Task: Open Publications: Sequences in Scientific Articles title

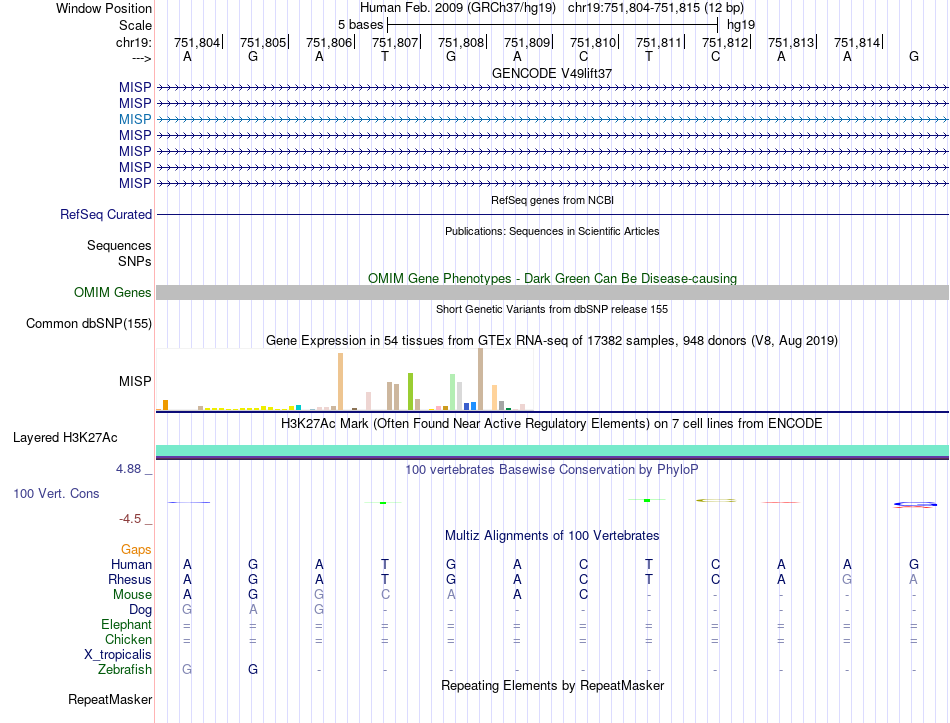Action: 552,231
